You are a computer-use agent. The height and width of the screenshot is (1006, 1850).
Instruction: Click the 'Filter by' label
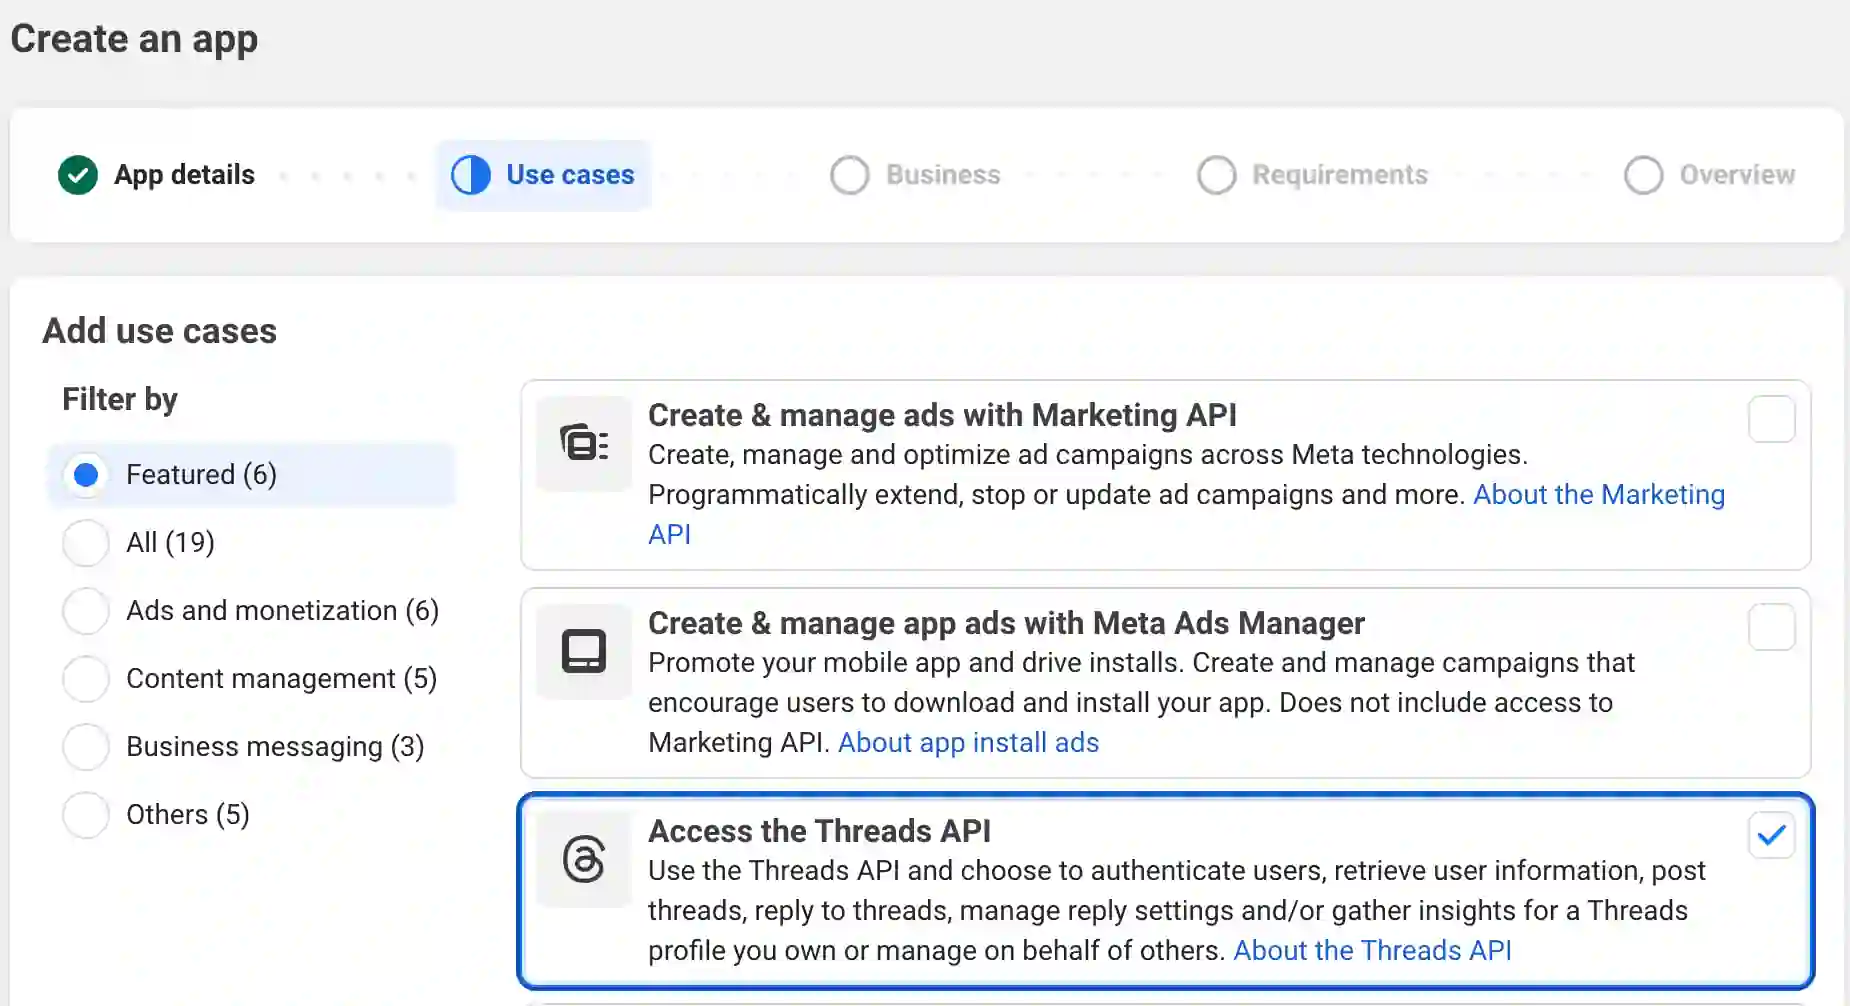(x=120, y=399)
